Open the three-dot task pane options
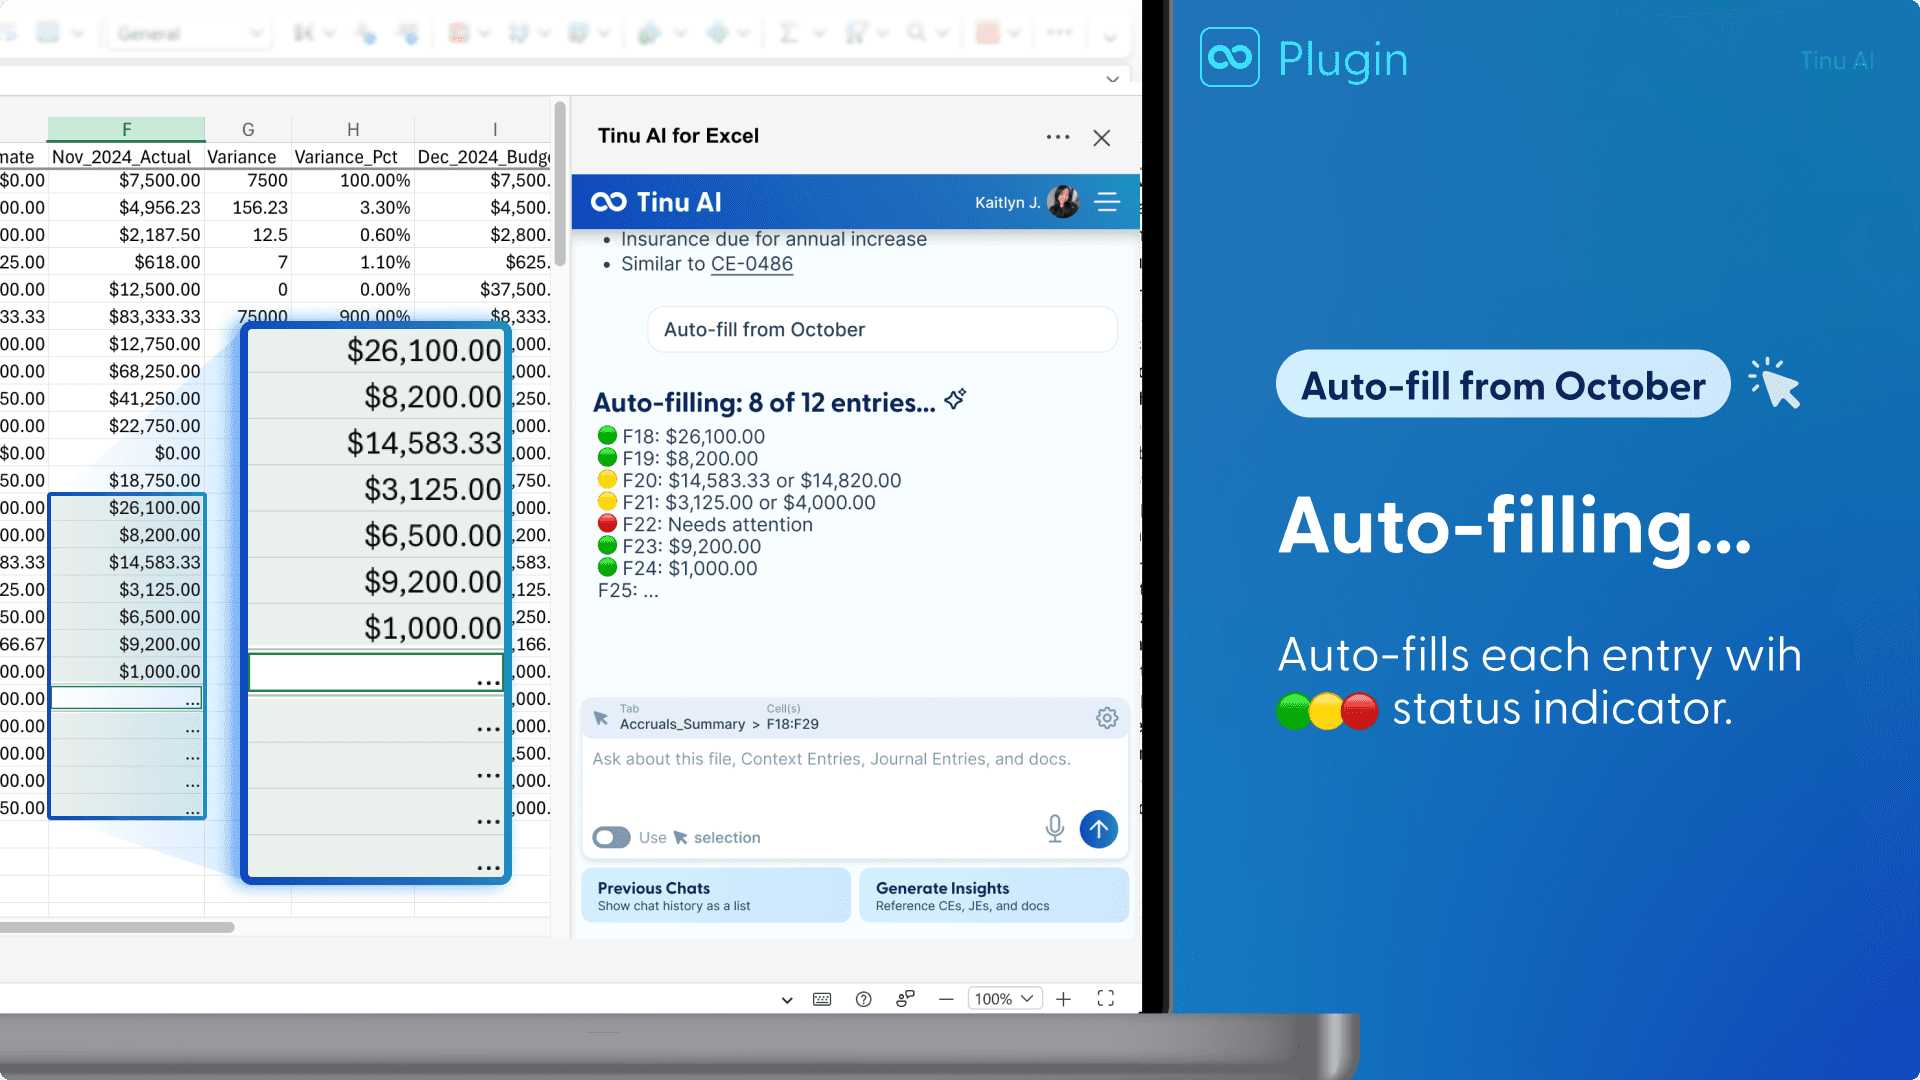1920x1080 pixels. click(1057, 137)
